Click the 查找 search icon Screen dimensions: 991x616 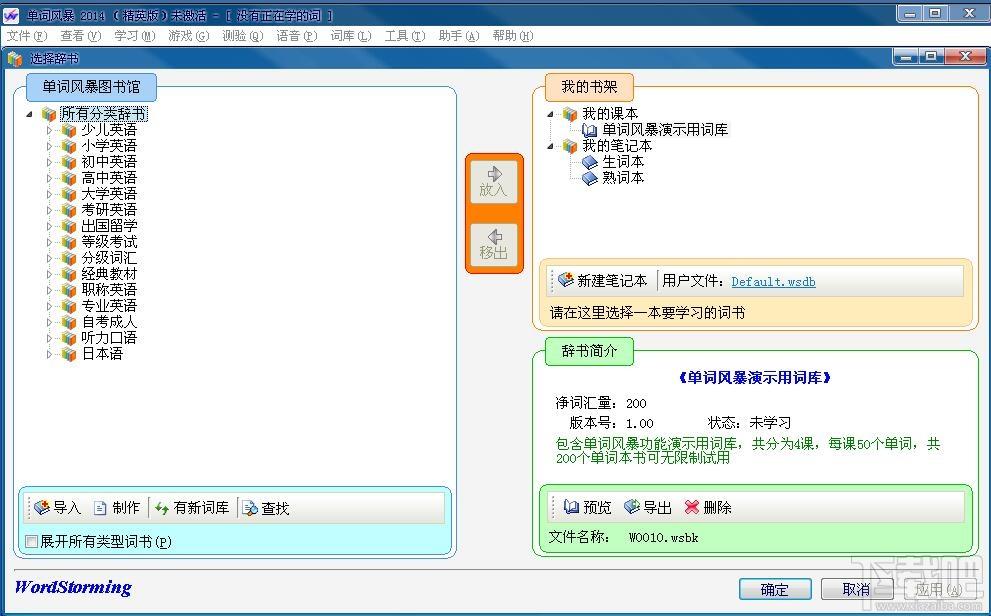tap(250, 508)
